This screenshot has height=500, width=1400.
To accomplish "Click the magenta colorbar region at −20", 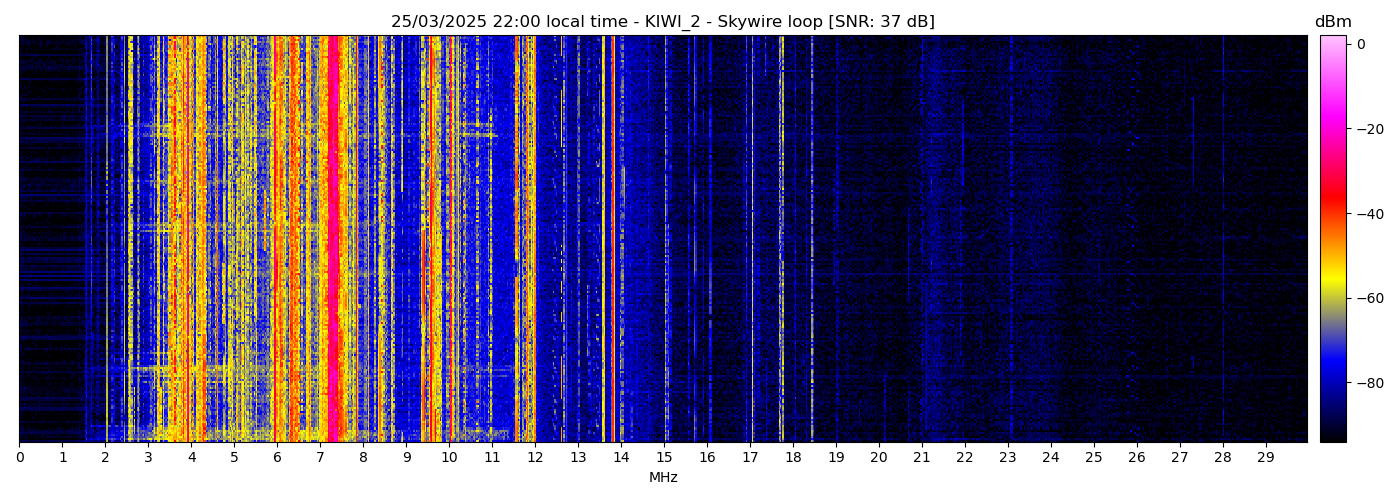I will [x=1332, y=129].
